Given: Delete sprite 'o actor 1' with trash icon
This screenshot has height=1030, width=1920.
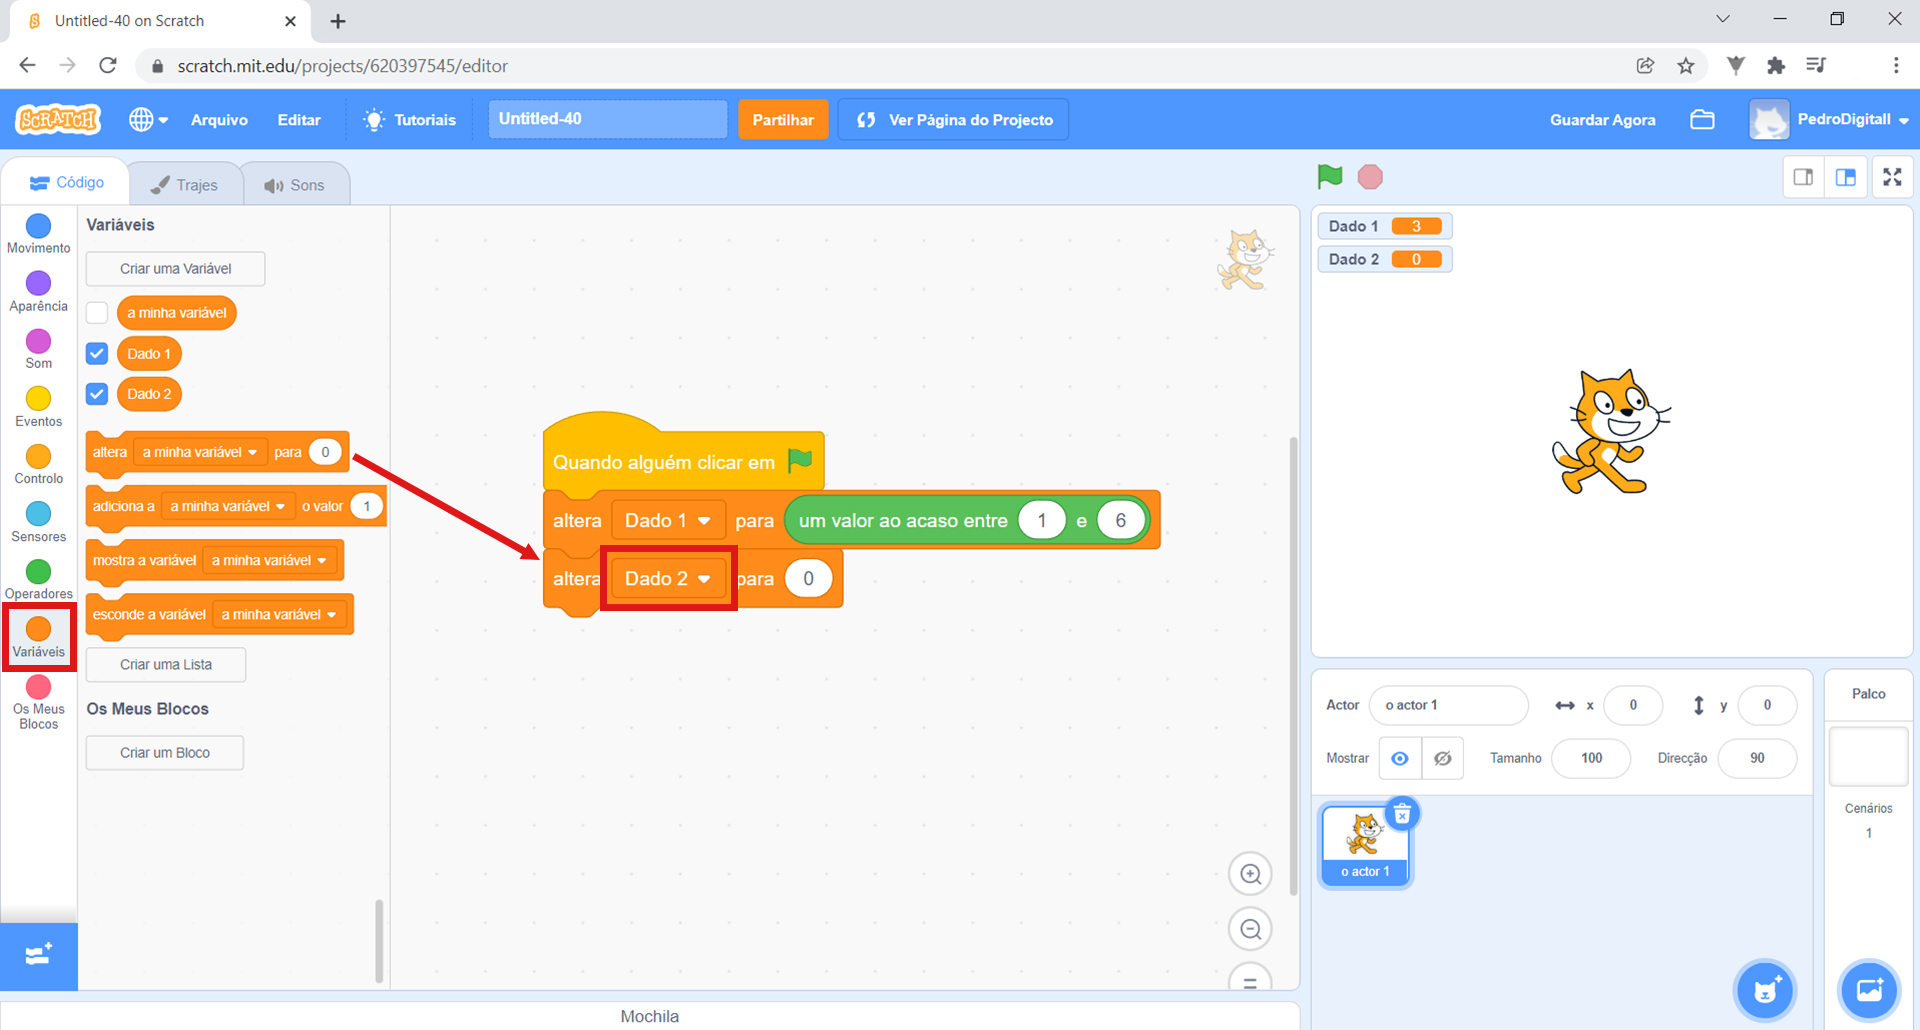Looking at the screenshot, I should click(1402, 814).
